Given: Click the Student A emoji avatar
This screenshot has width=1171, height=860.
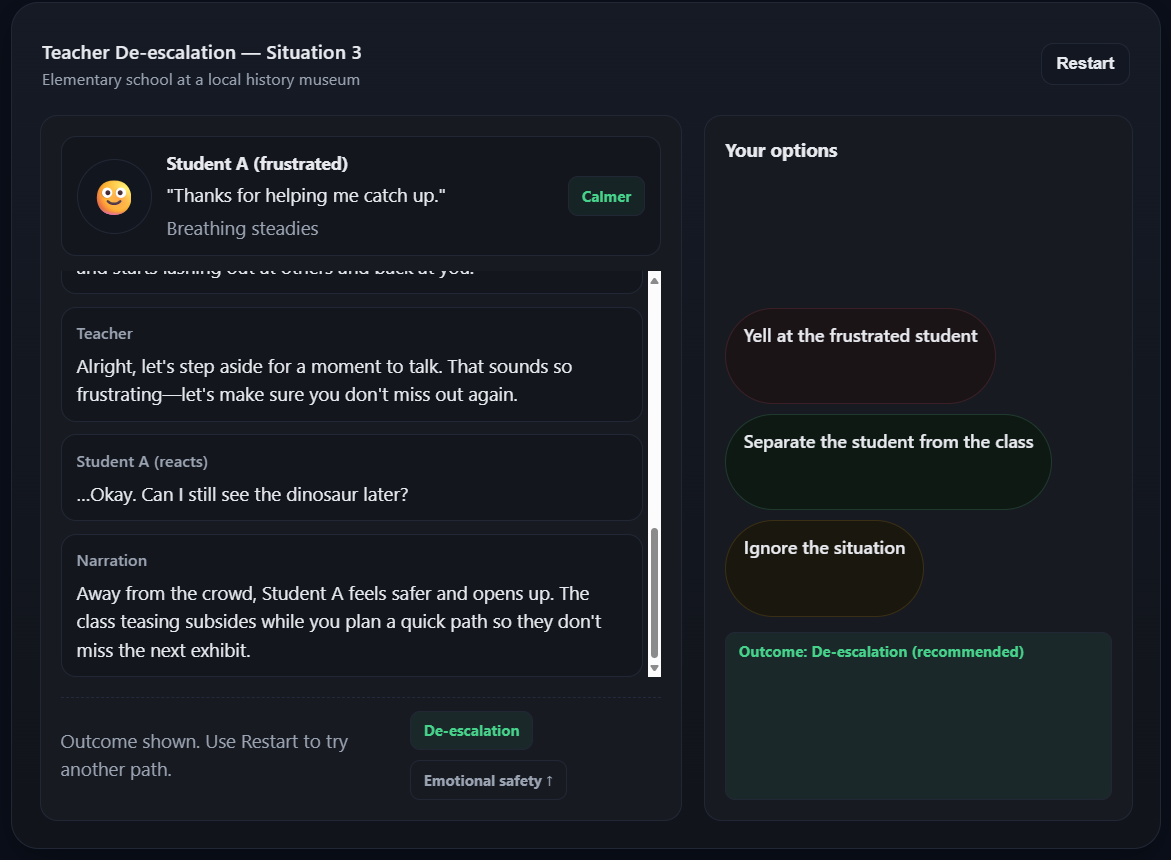Looking at the screenshot, I should point(114,197).
